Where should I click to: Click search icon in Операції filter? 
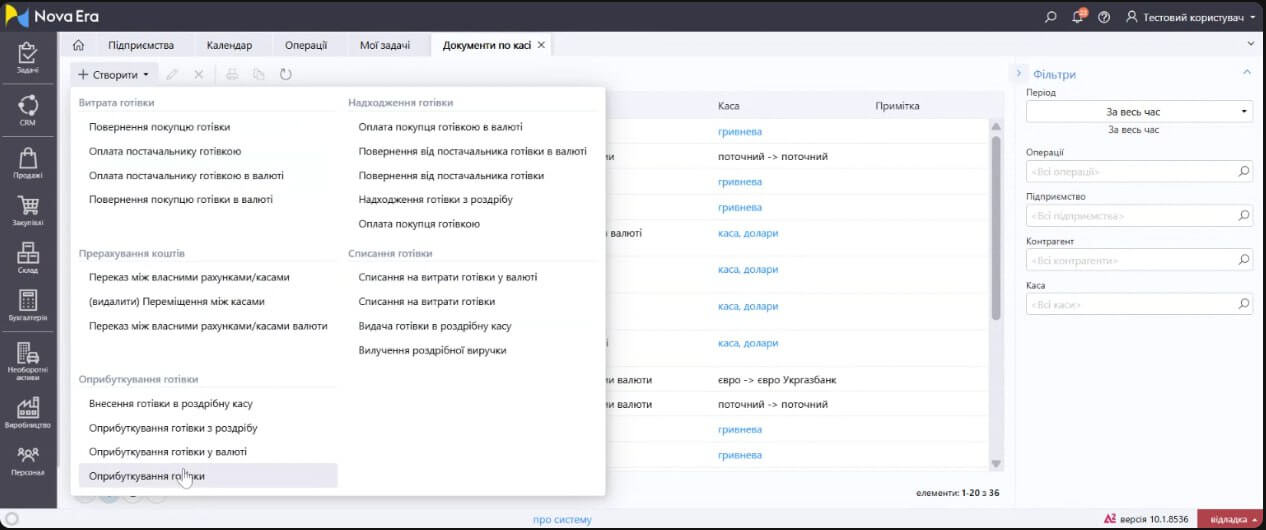[x=1244, y=171]
